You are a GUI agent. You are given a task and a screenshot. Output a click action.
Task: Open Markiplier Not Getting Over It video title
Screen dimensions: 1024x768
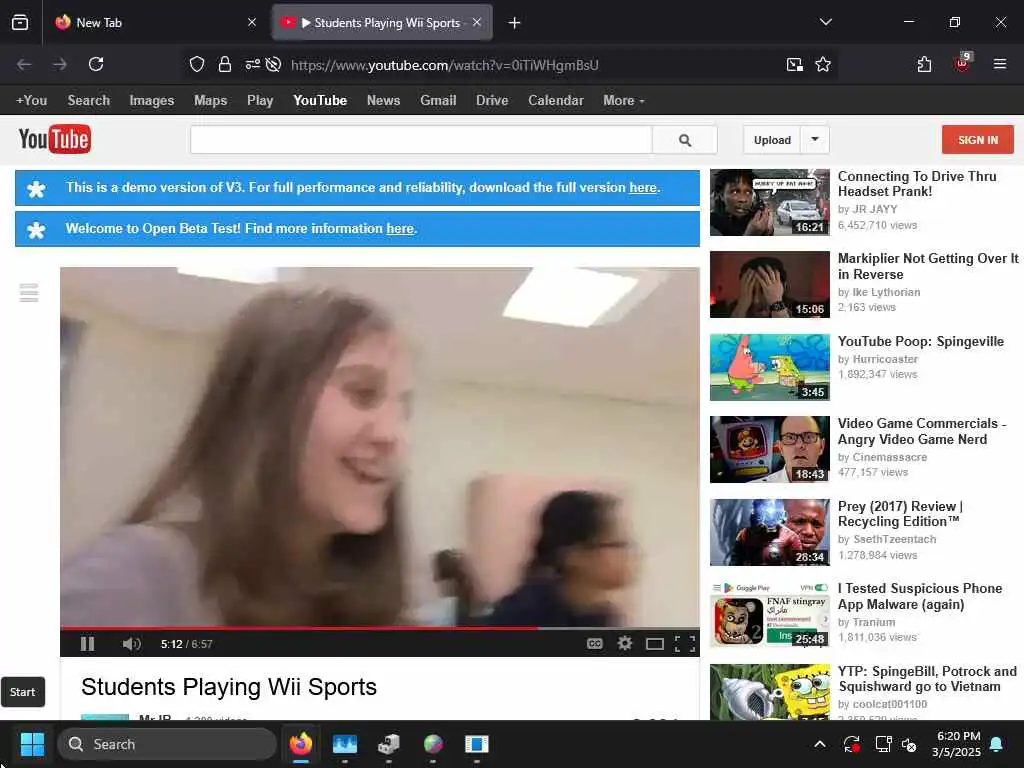(x=927, y=266)
